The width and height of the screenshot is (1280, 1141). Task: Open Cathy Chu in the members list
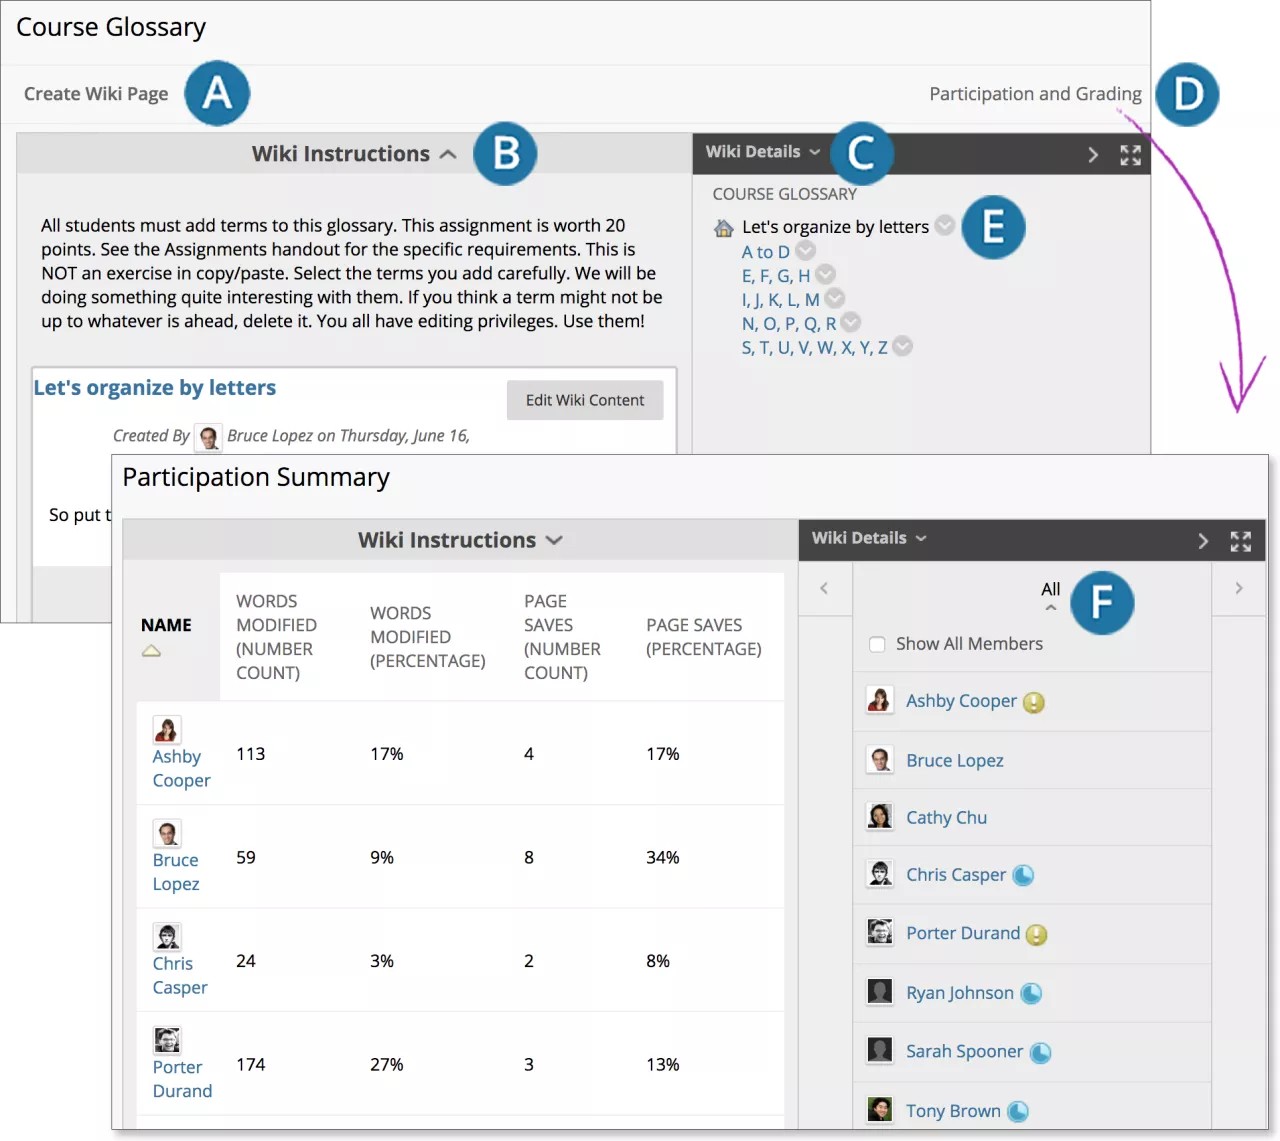tap(945, 818)
